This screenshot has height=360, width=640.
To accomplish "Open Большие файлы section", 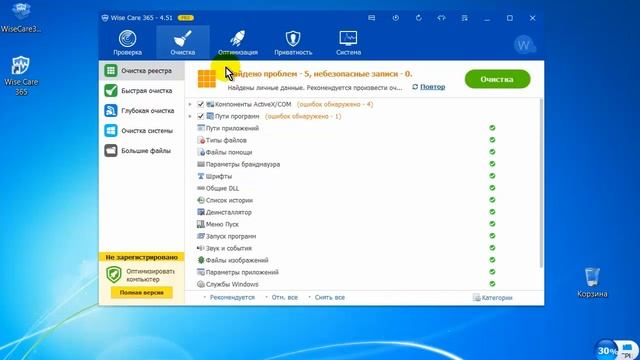I will (142, 151).
